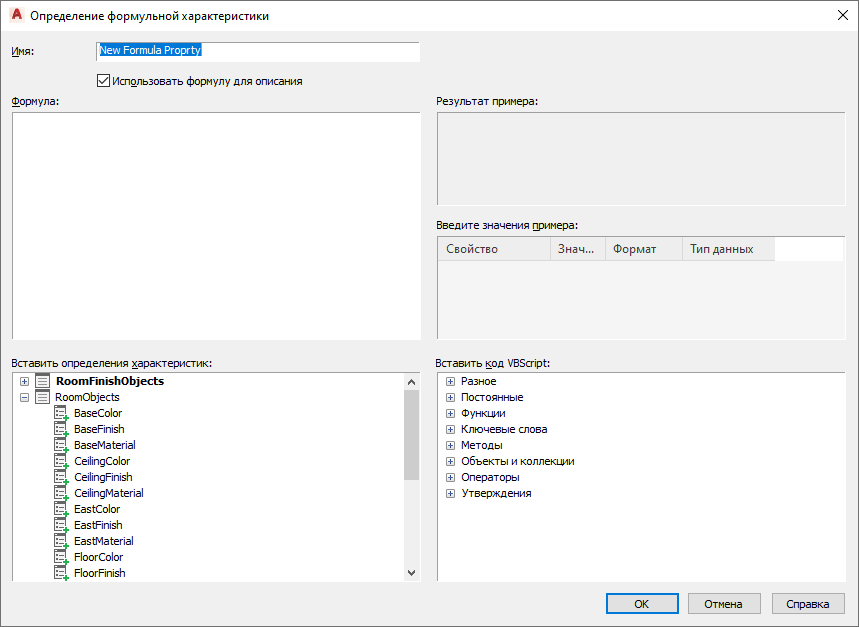Click the BaseMaterial property icon
The width and height of the screenshot is (859, 627).
tap(61, 445)
